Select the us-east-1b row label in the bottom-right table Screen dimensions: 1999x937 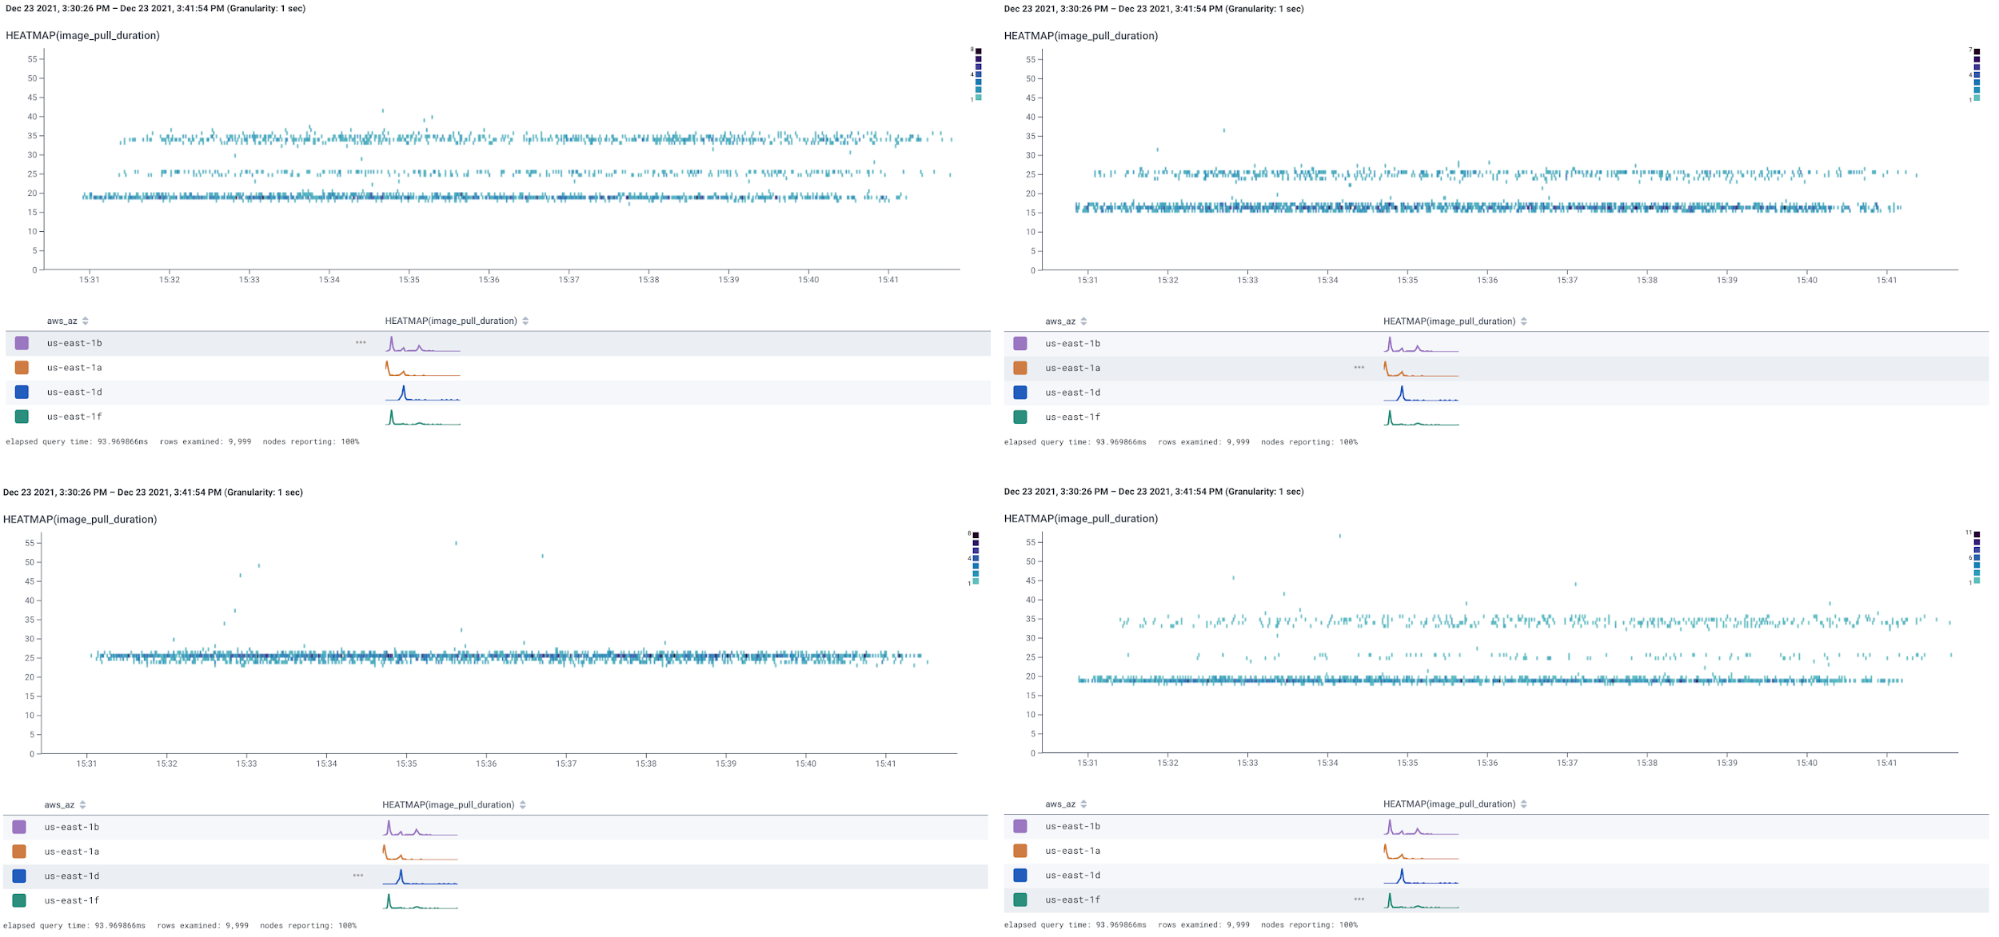pos(1073,826)
